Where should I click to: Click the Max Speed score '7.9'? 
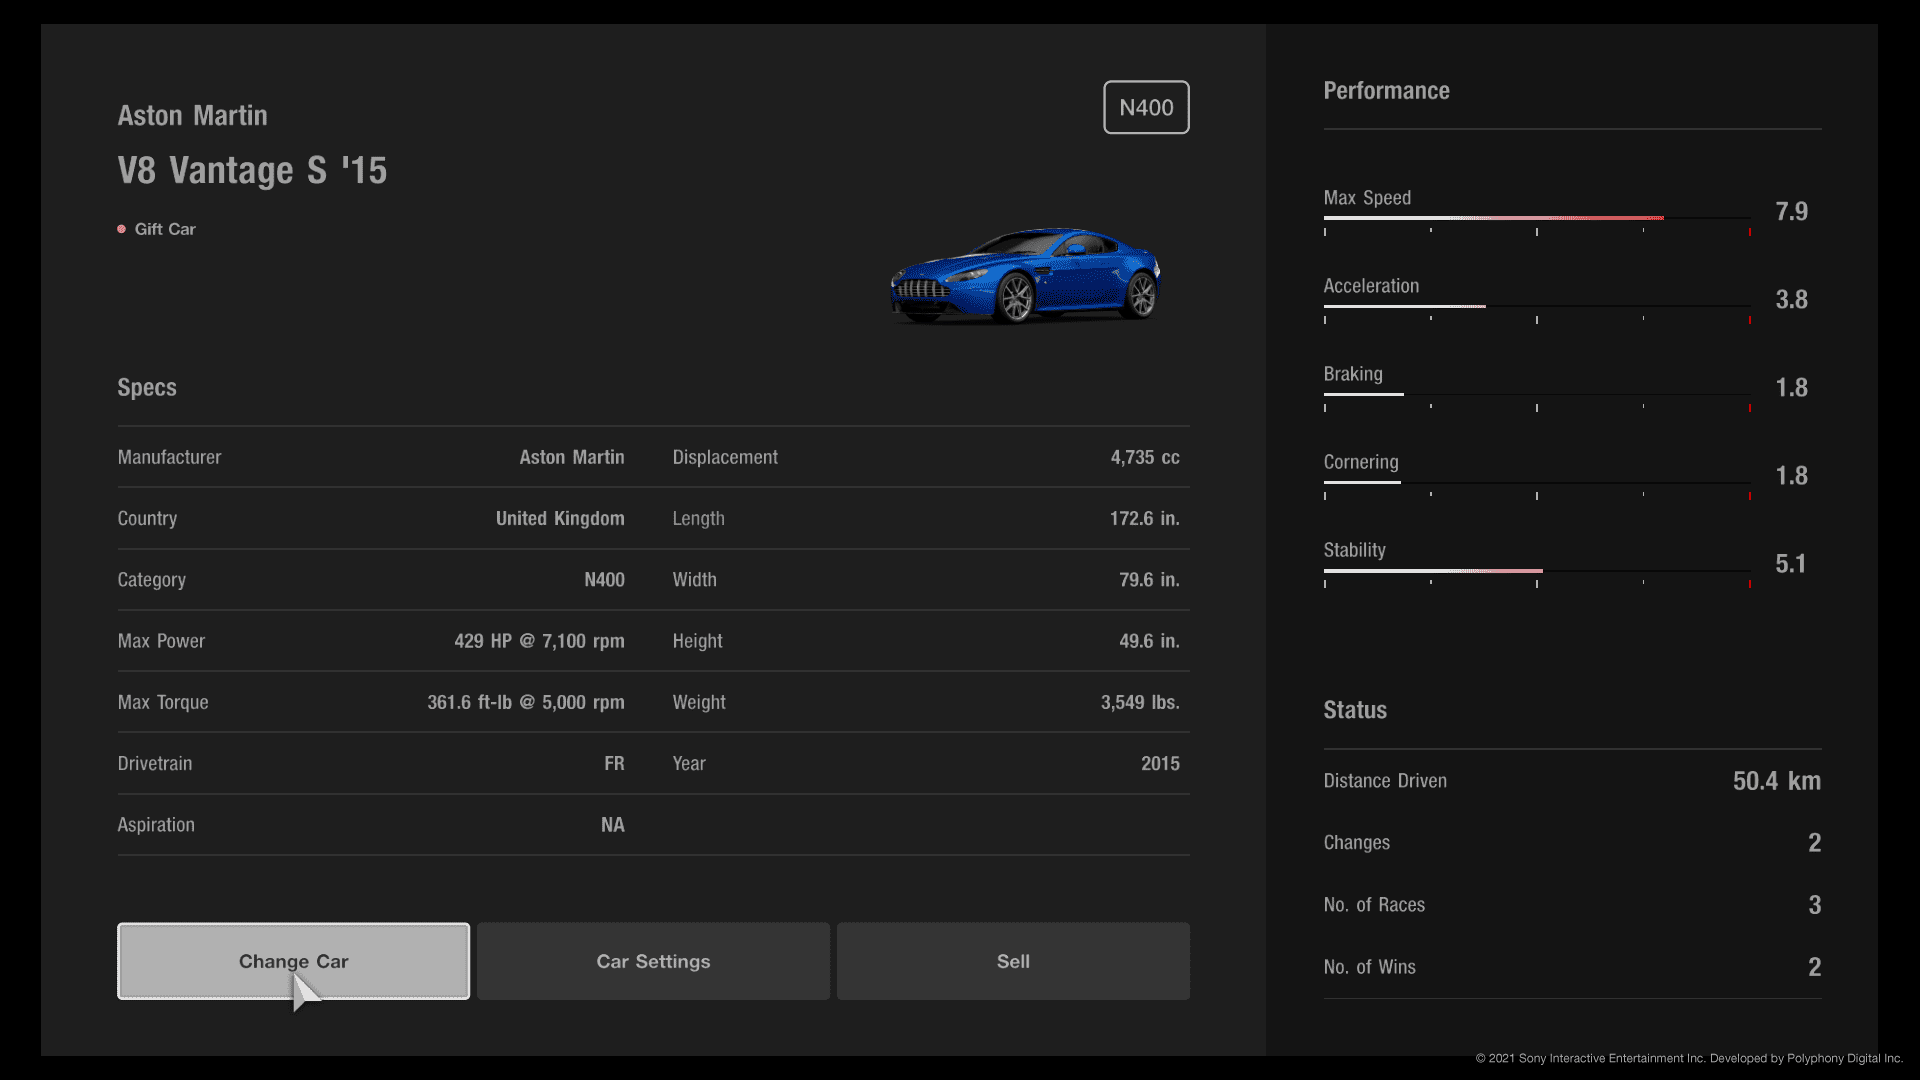pyautogui.click(x=1791, y=211)
